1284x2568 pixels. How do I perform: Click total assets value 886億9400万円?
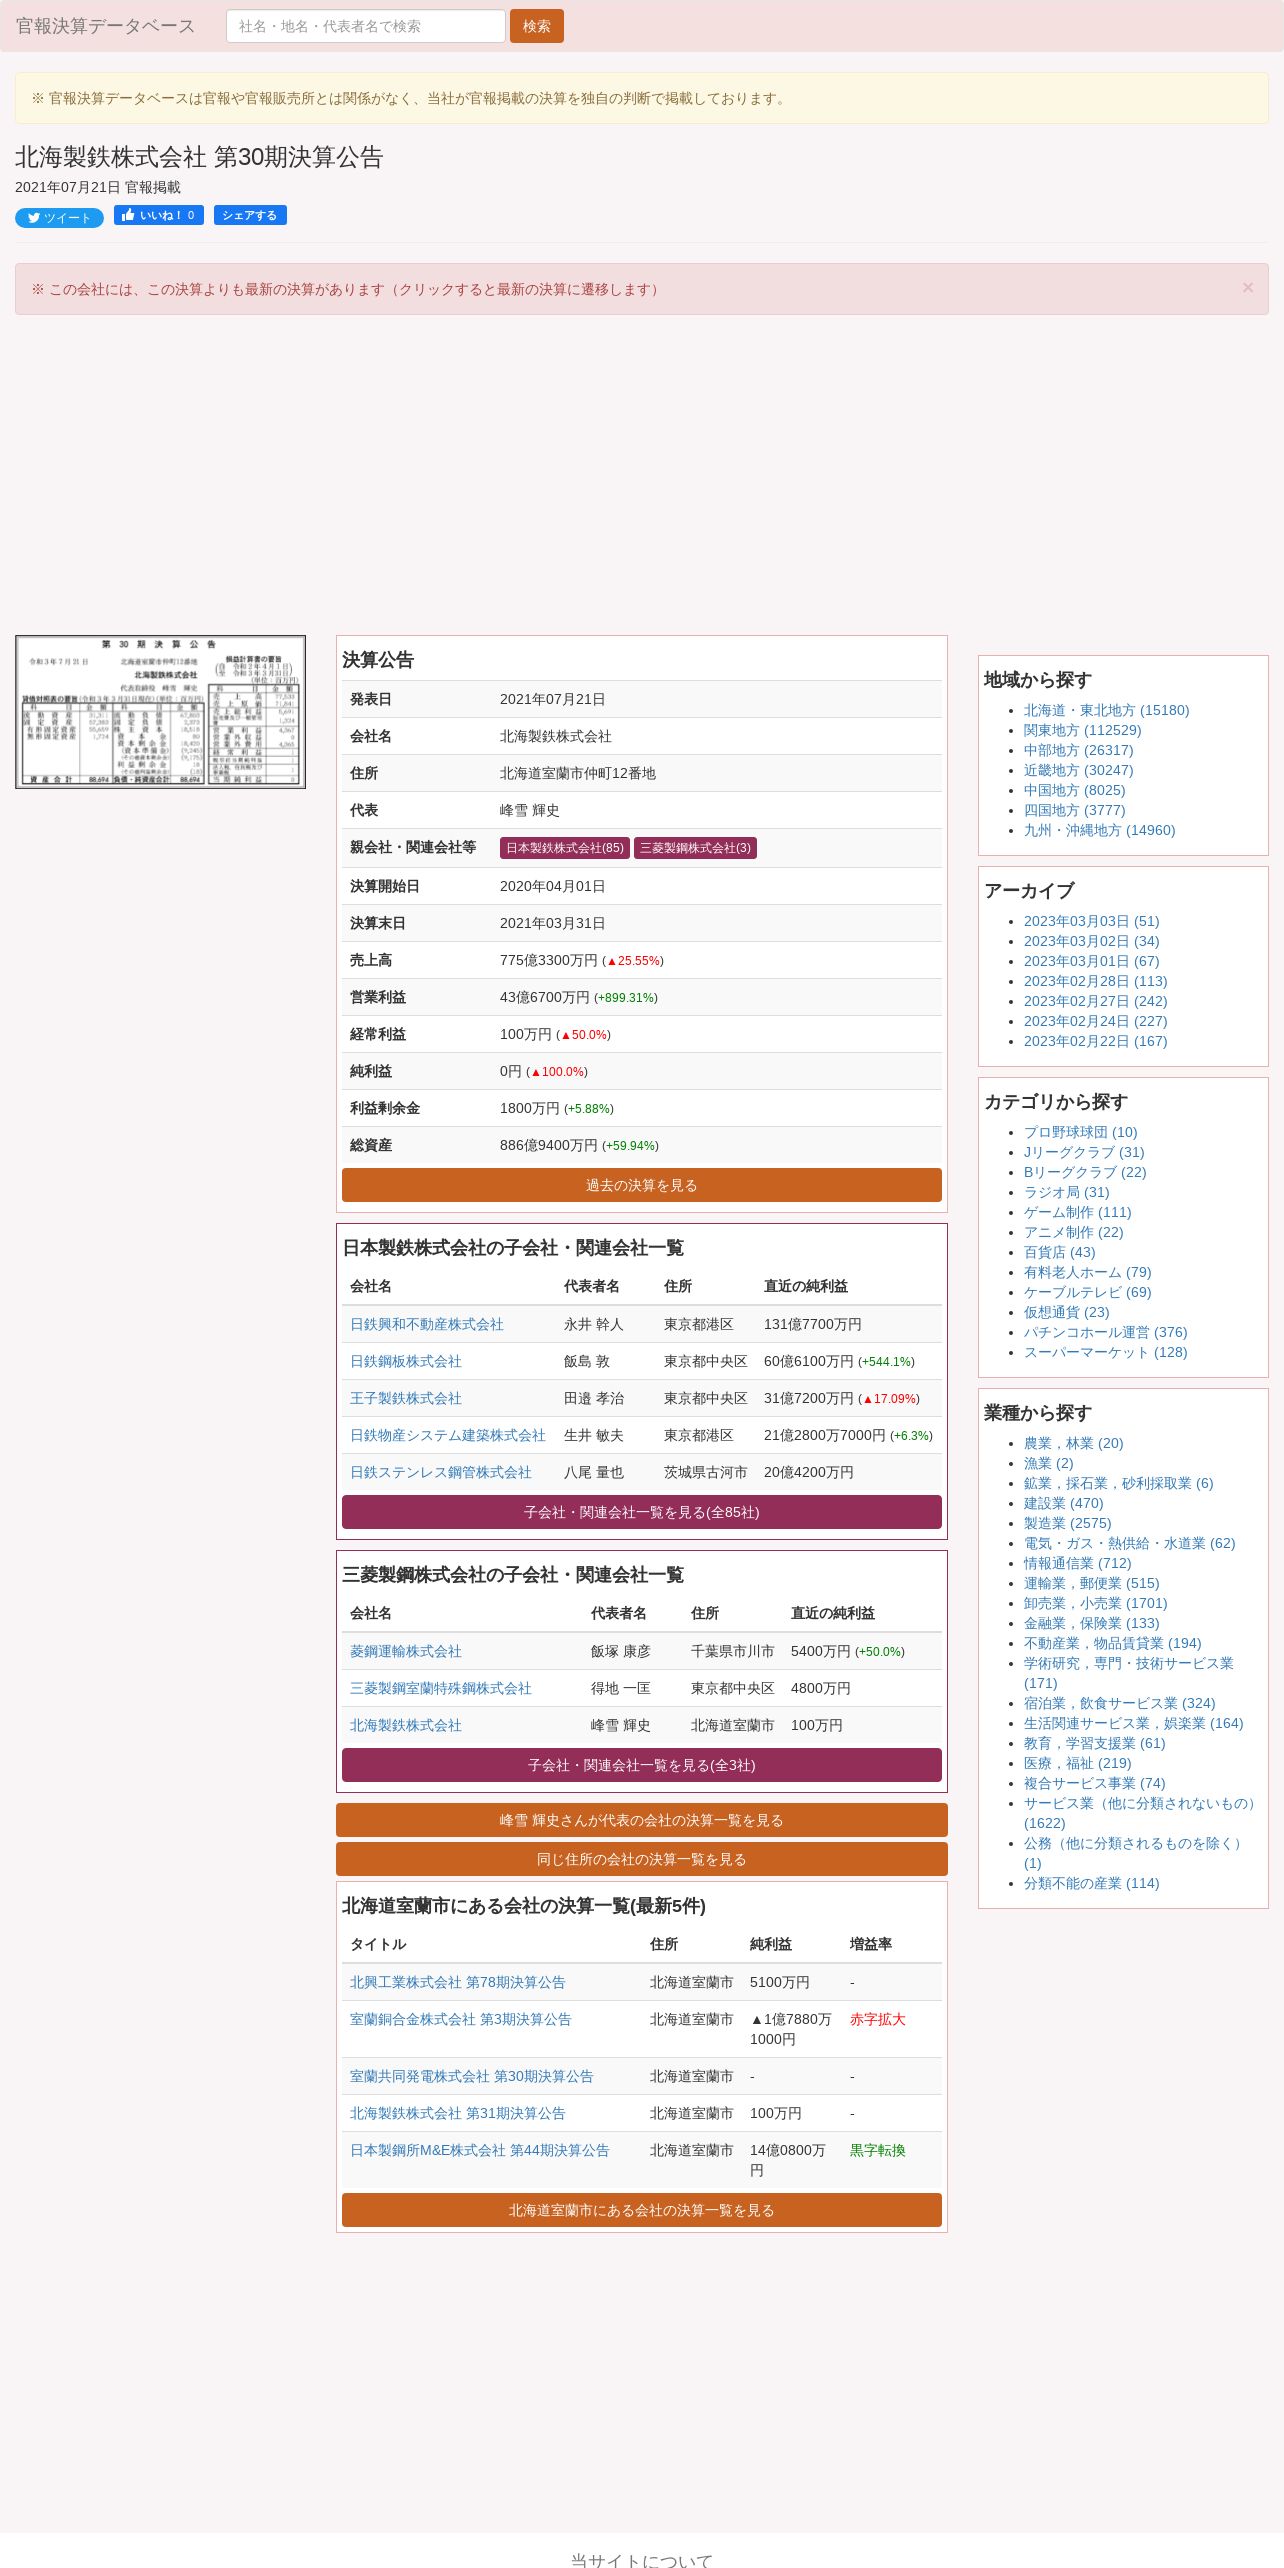point(549,1145)
